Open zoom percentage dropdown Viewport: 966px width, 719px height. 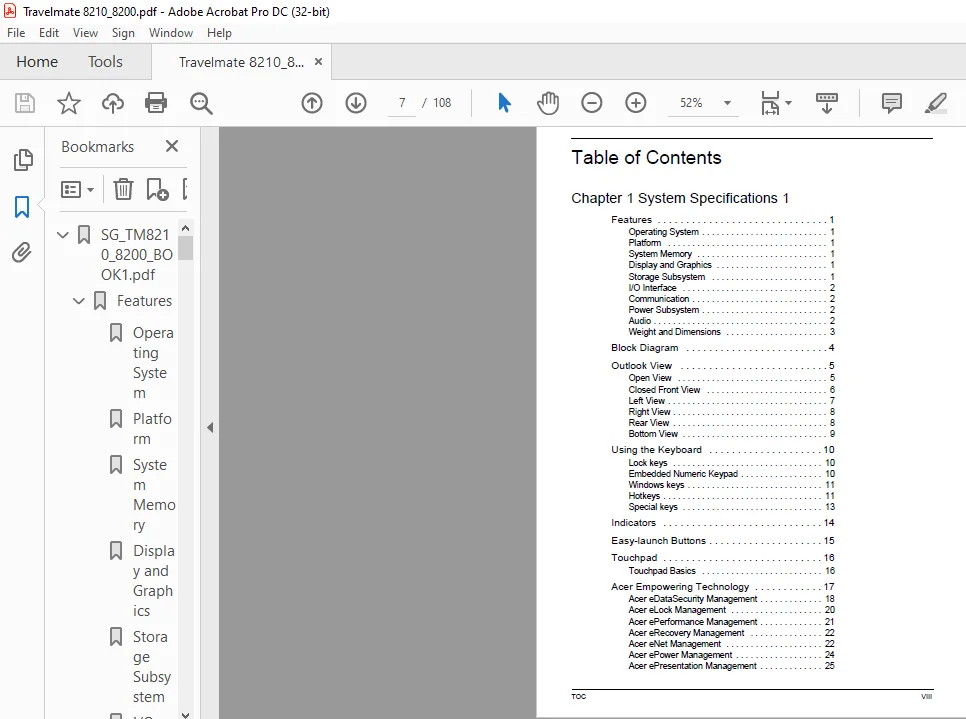(x=727, y=103)
